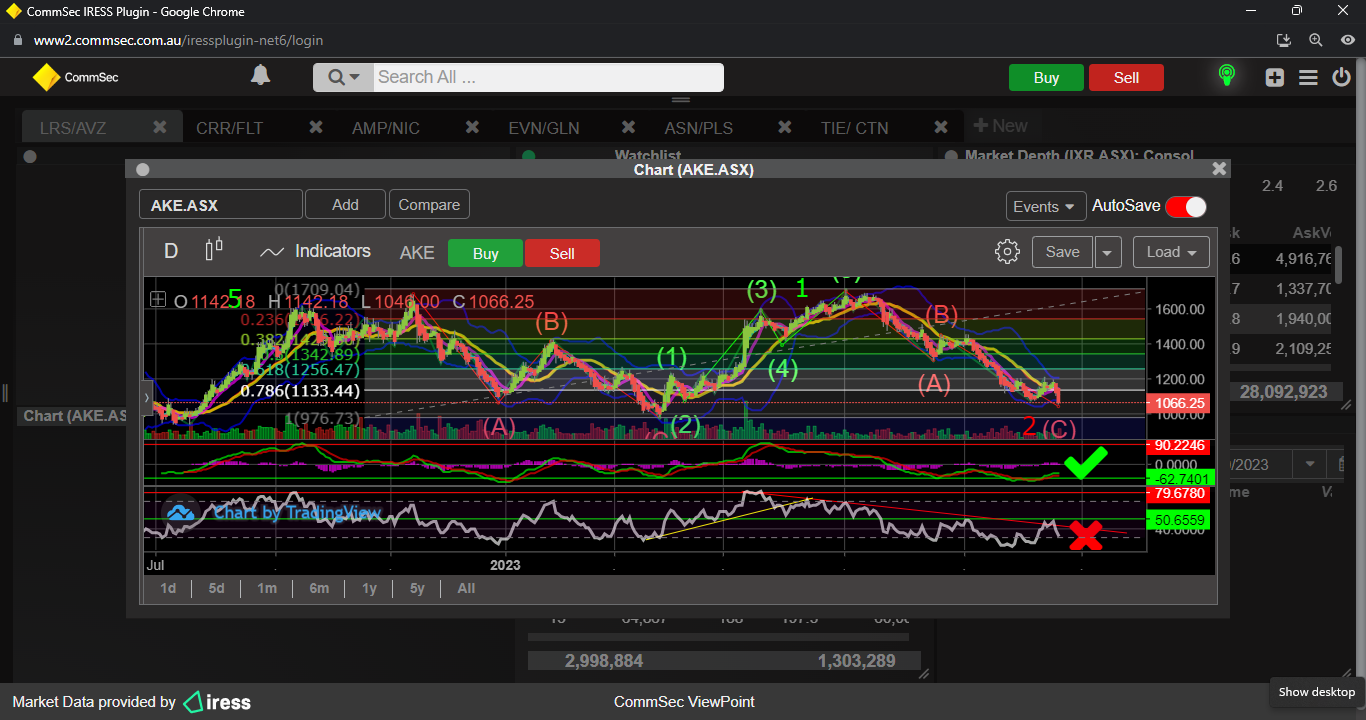1366x720 pixels.
Task: Switch to the CRR/FLT tab
Action: (230, 128)
